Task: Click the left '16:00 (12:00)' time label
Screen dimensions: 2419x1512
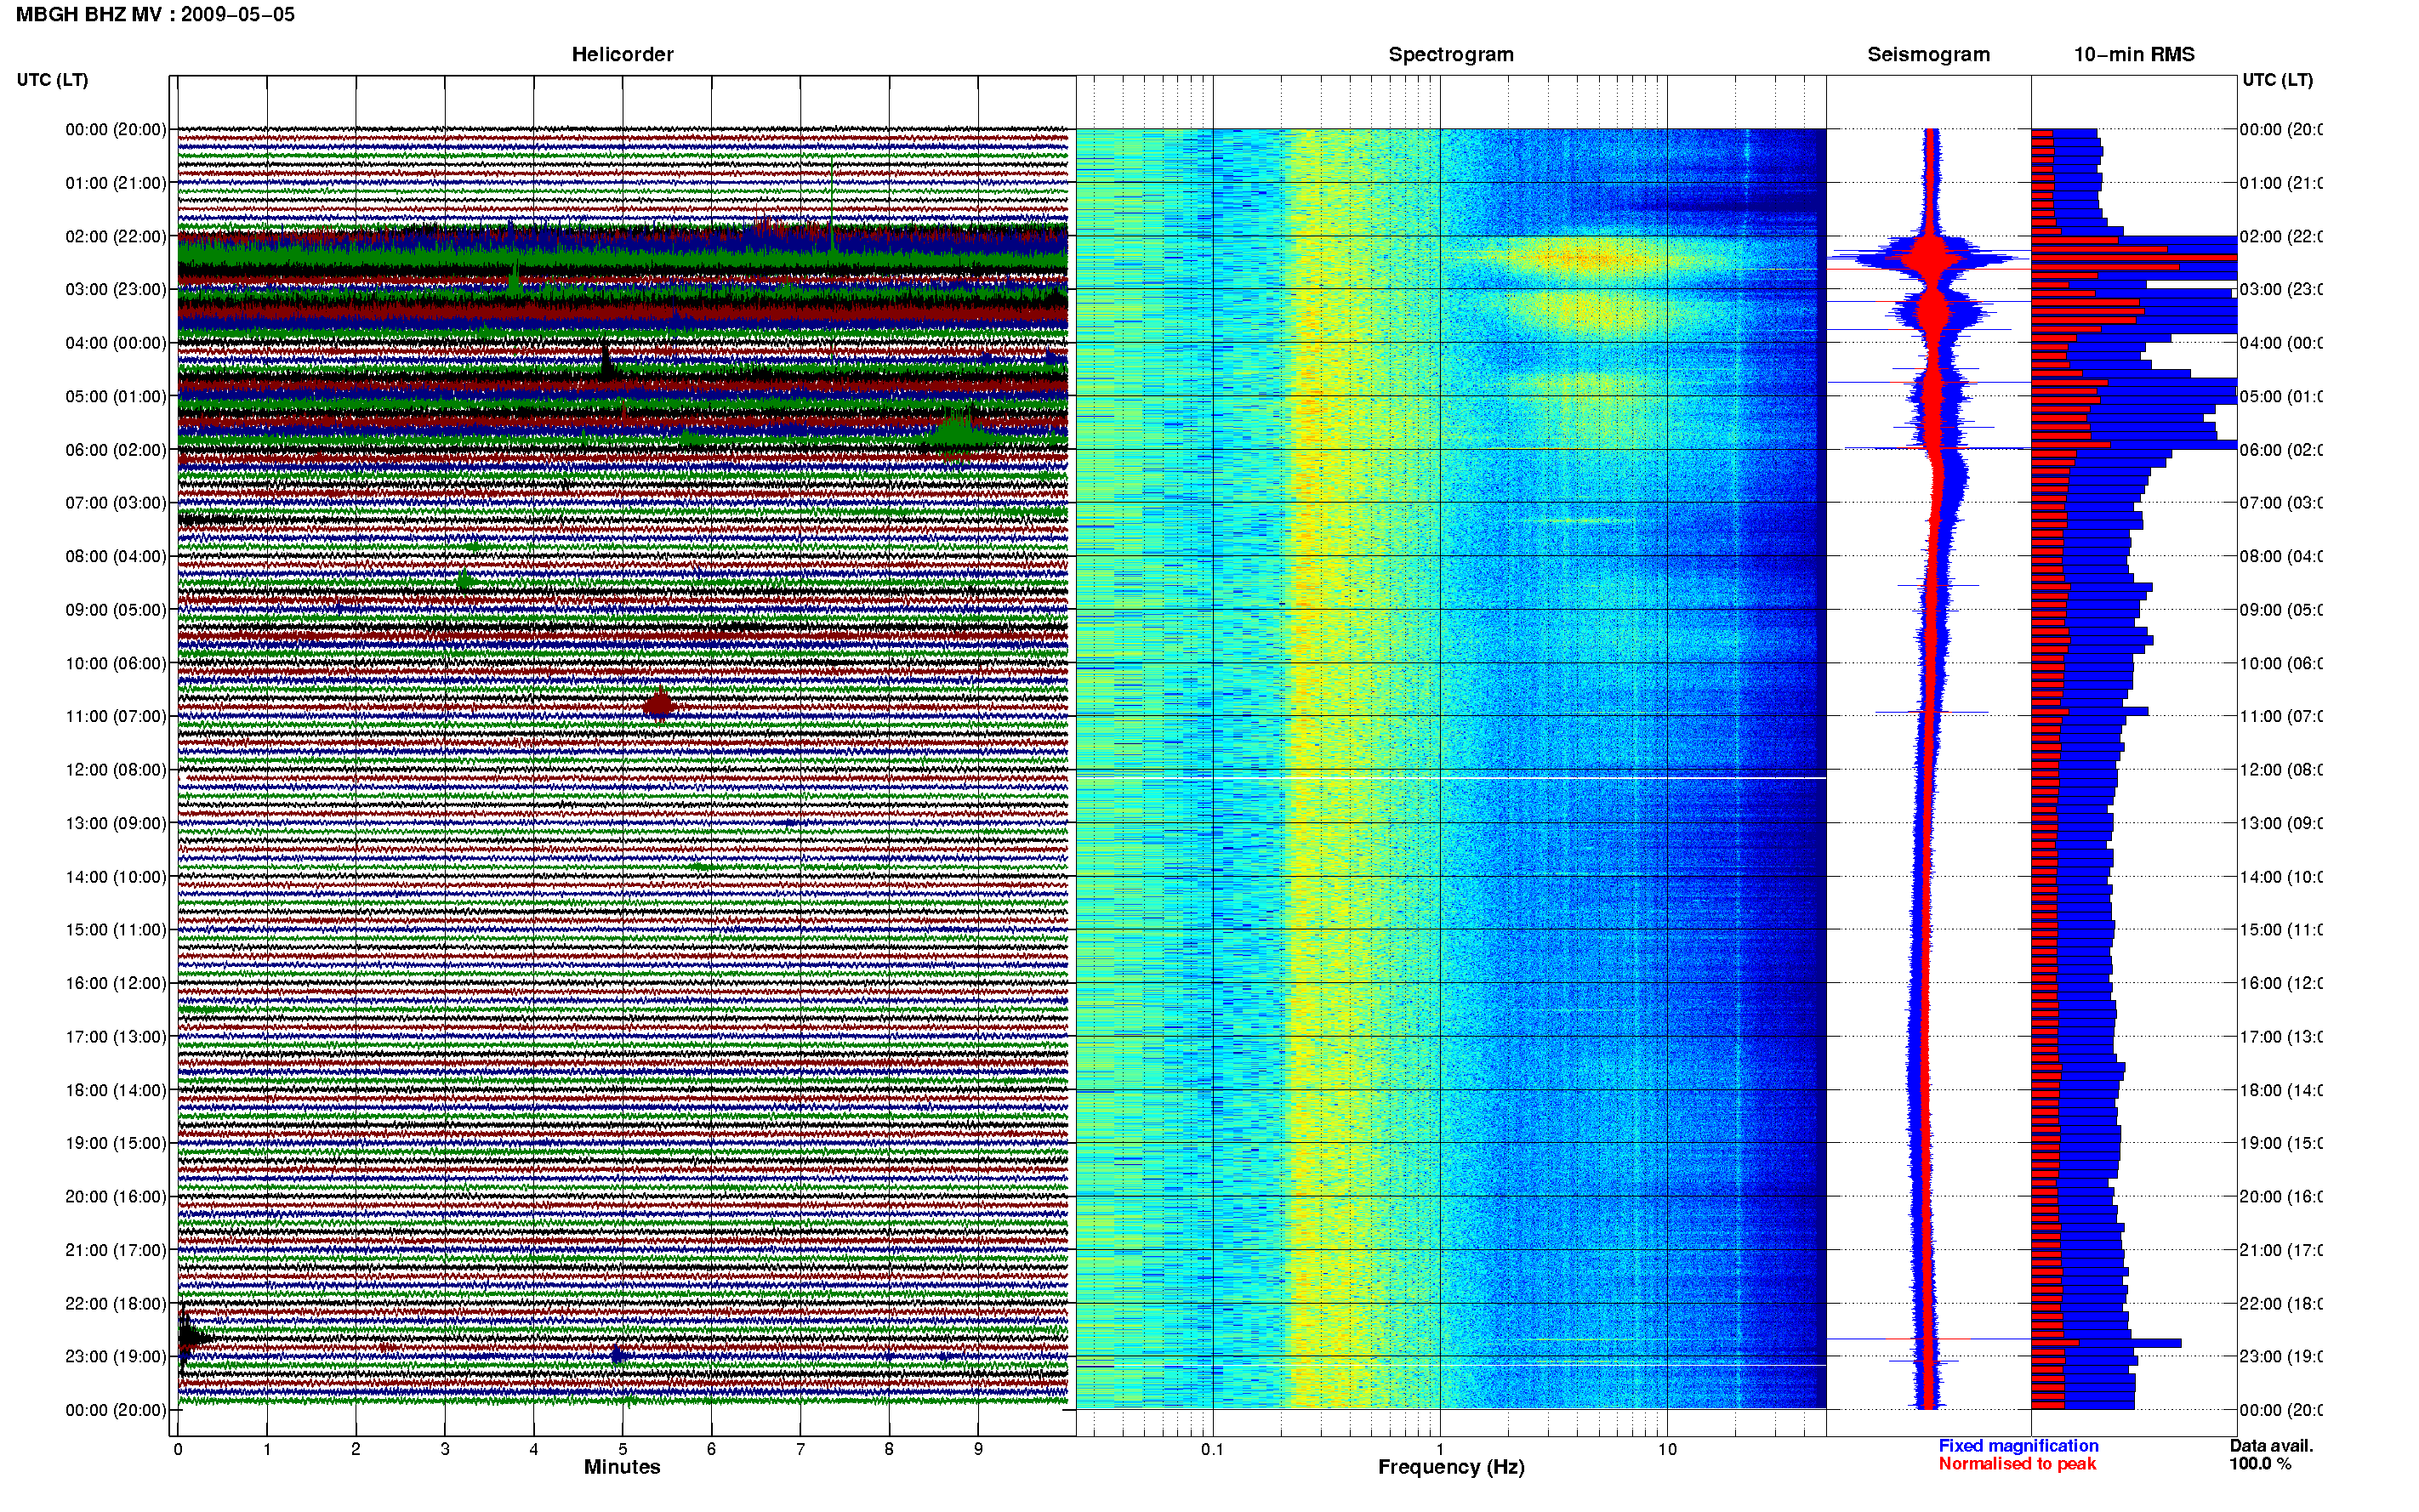Action: [116, 983]
